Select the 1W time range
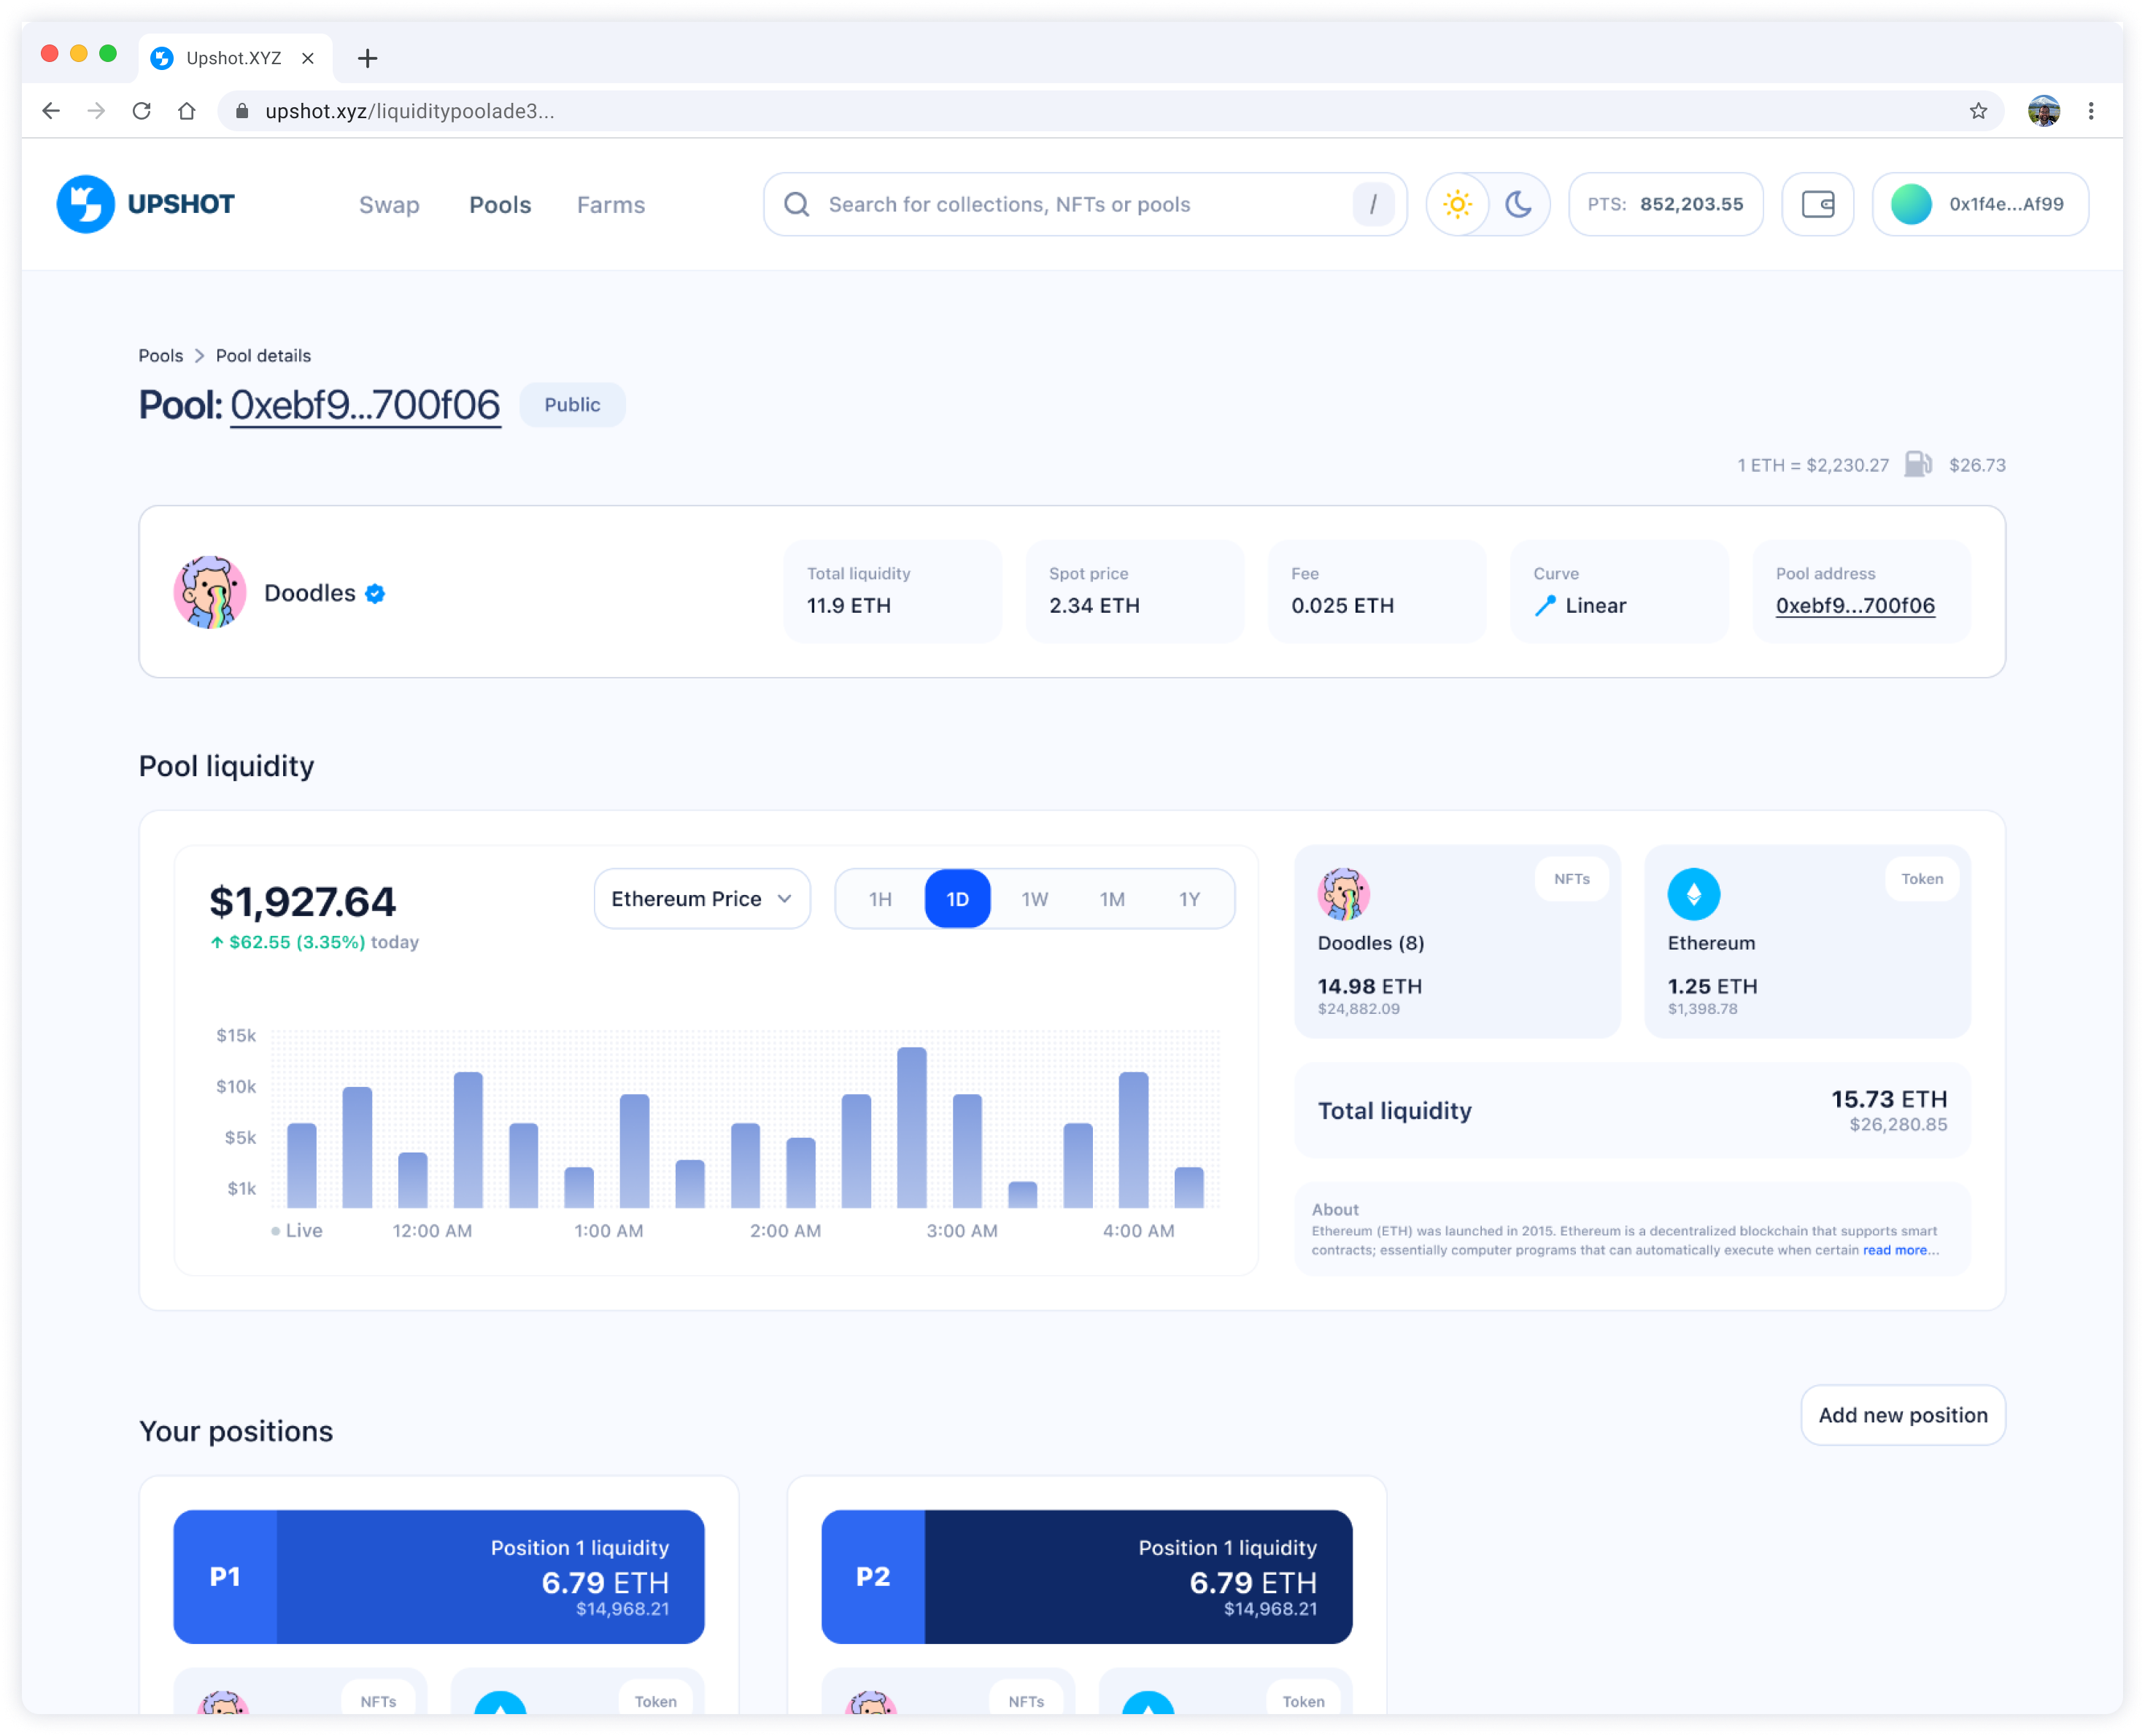Image resolution: width=2145 pixels, height=1736 pixels. (1034, 899)
